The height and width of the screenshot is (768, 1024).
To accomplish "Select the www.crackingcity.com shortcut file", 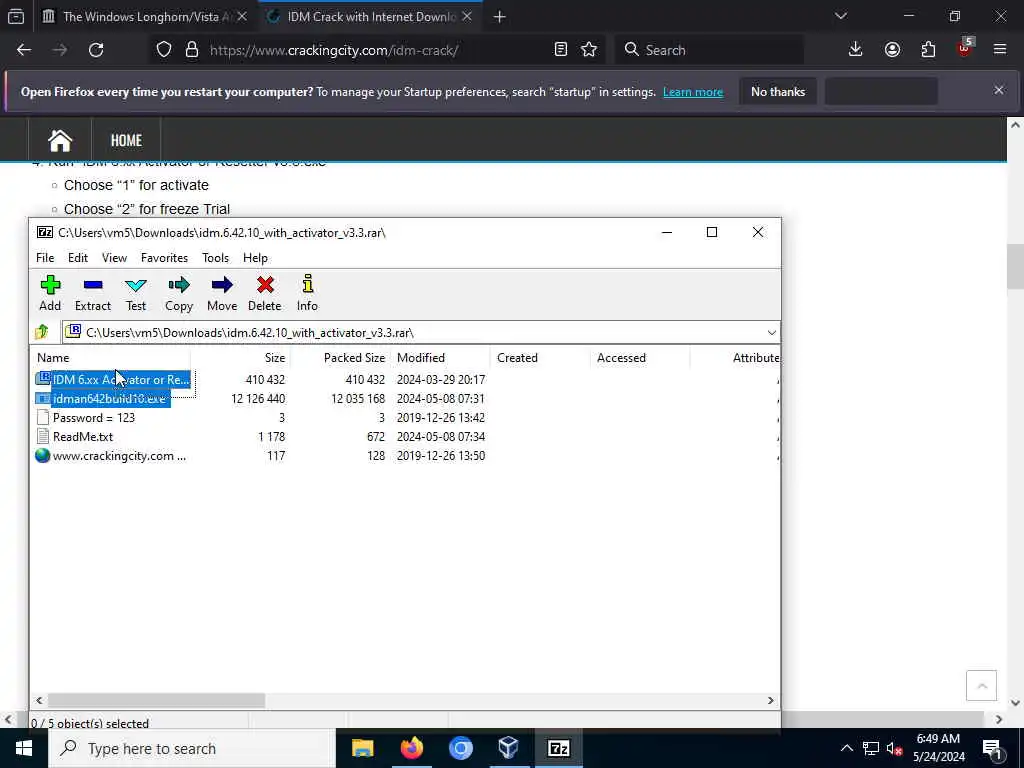I will (111, 456).
